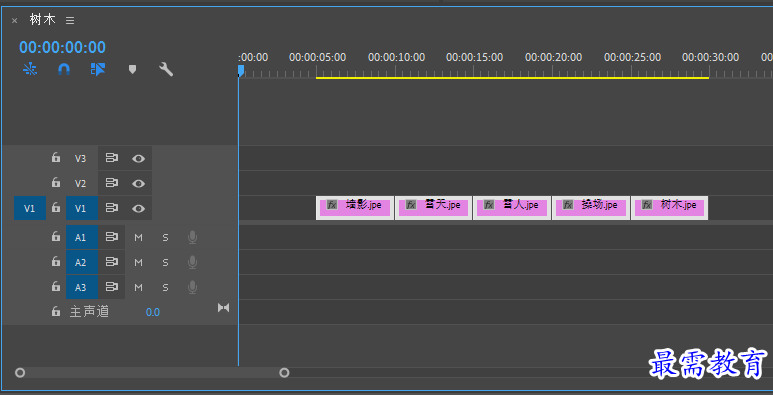This screenshot has height=395, width=773.
Task: Toggle V1 source patching indicator
Action: click(x=30, y=208)
